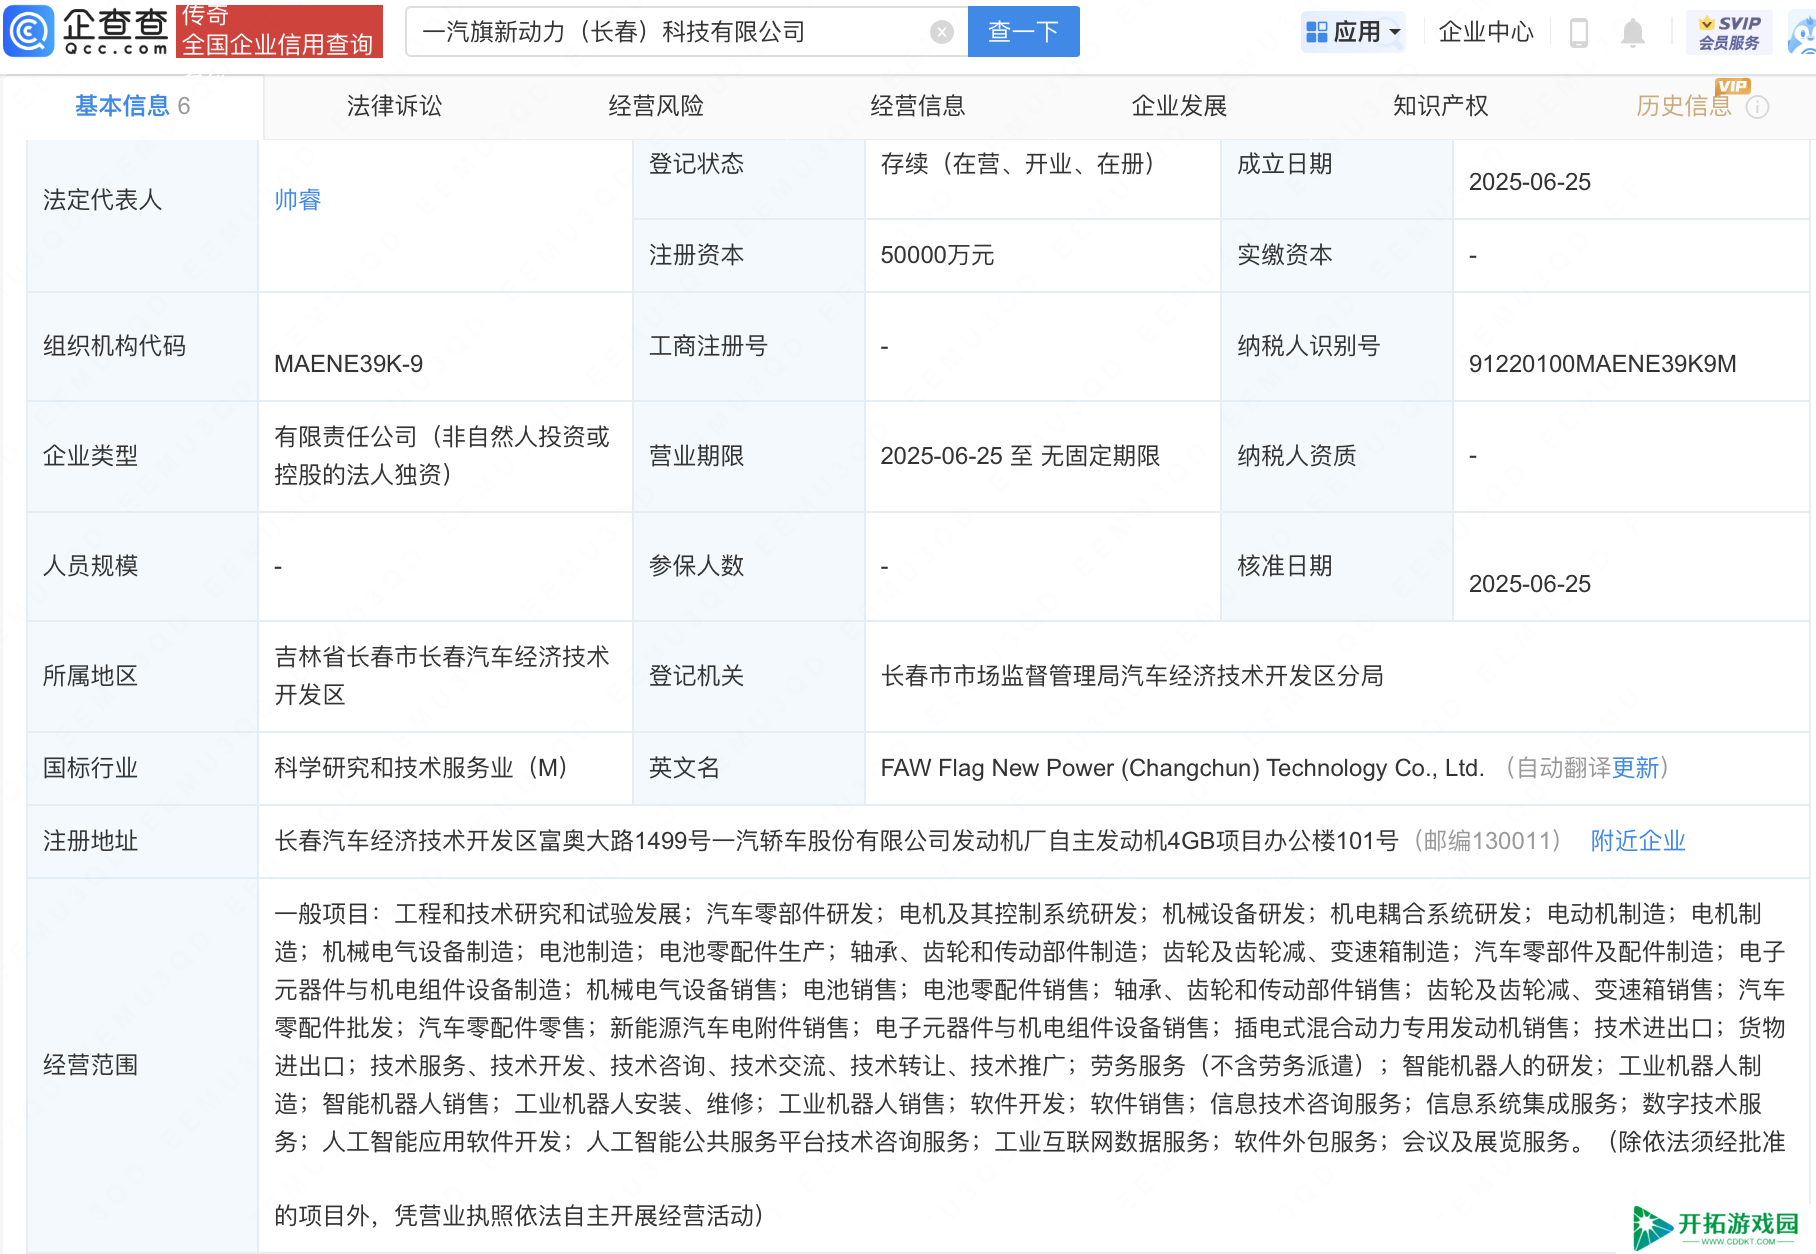Open notifications bell icon
This screenshot has width=1816, height=1254.
click(x=1632, y=33)
